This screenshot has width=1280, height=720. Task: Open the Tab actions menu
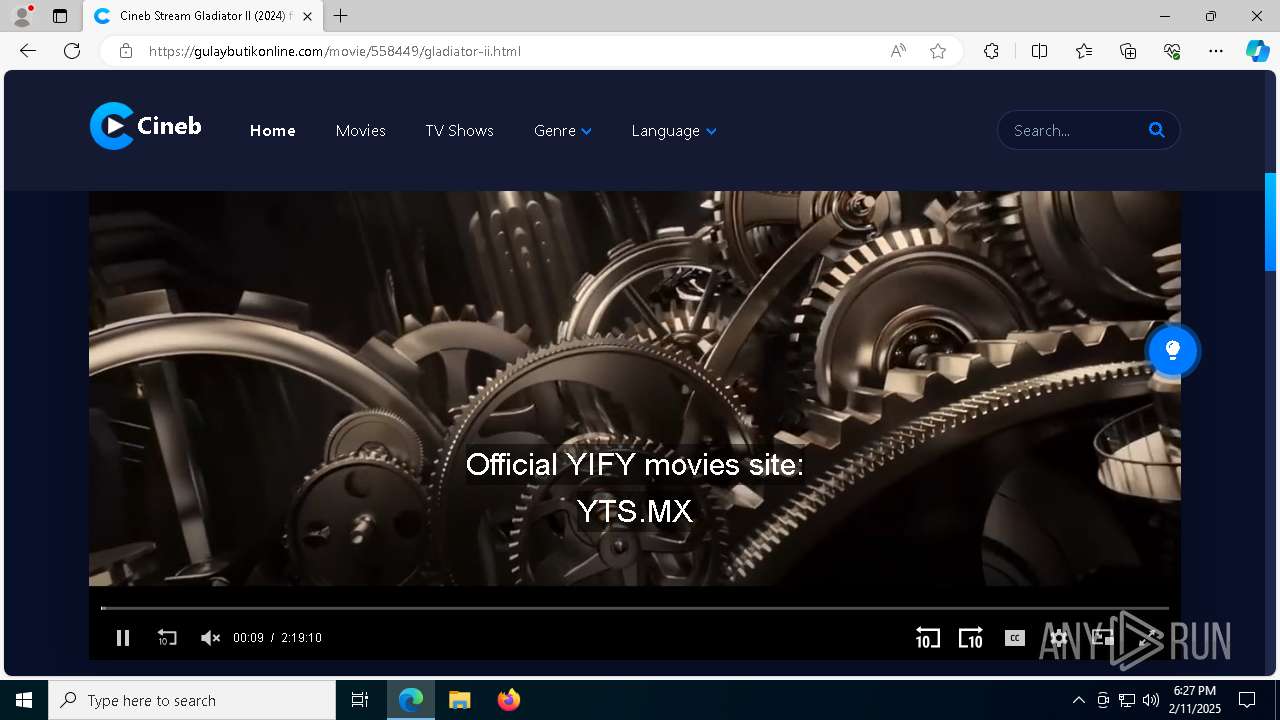point(60,16)
